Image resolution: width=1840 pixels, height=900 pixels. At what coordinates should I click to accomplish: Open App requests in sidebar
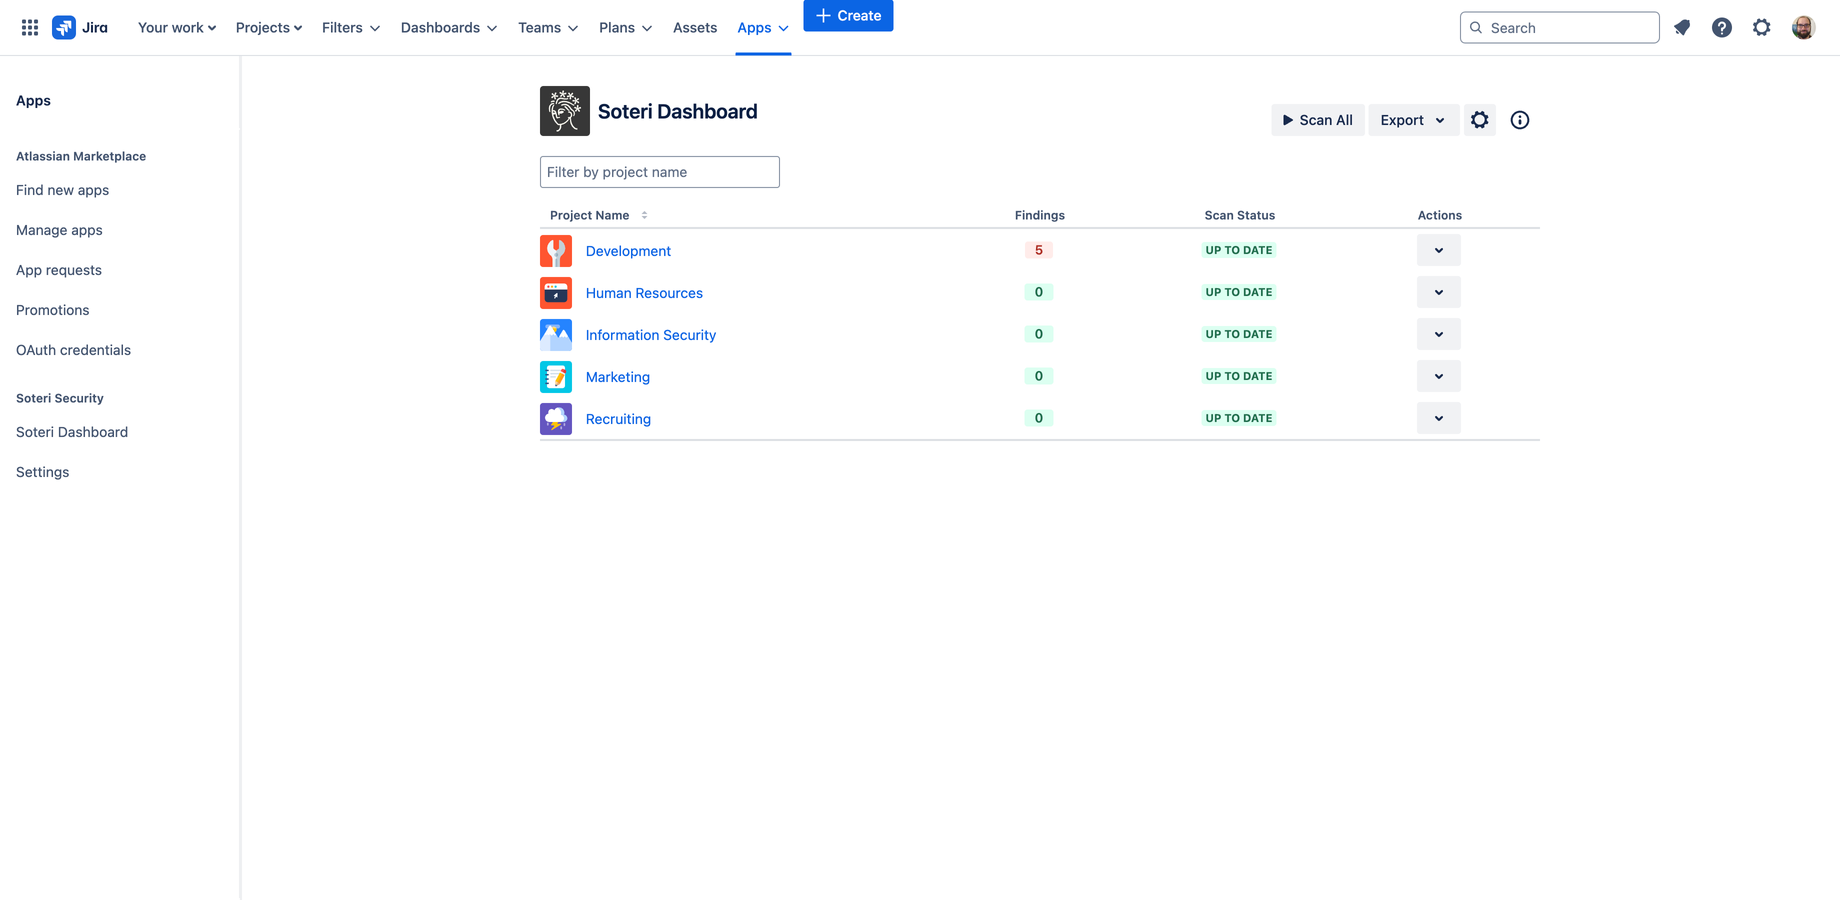[x=59, y=270]
